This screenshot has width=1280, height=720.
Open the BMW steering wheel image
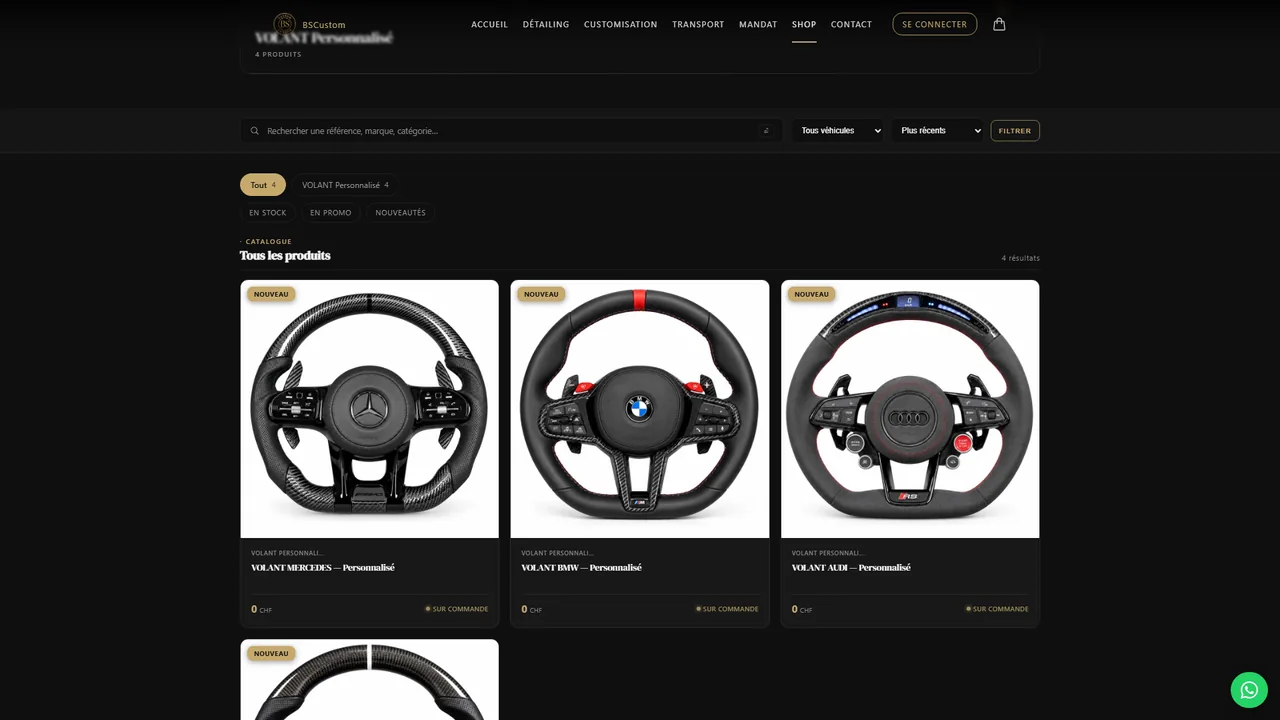(640, 409)
